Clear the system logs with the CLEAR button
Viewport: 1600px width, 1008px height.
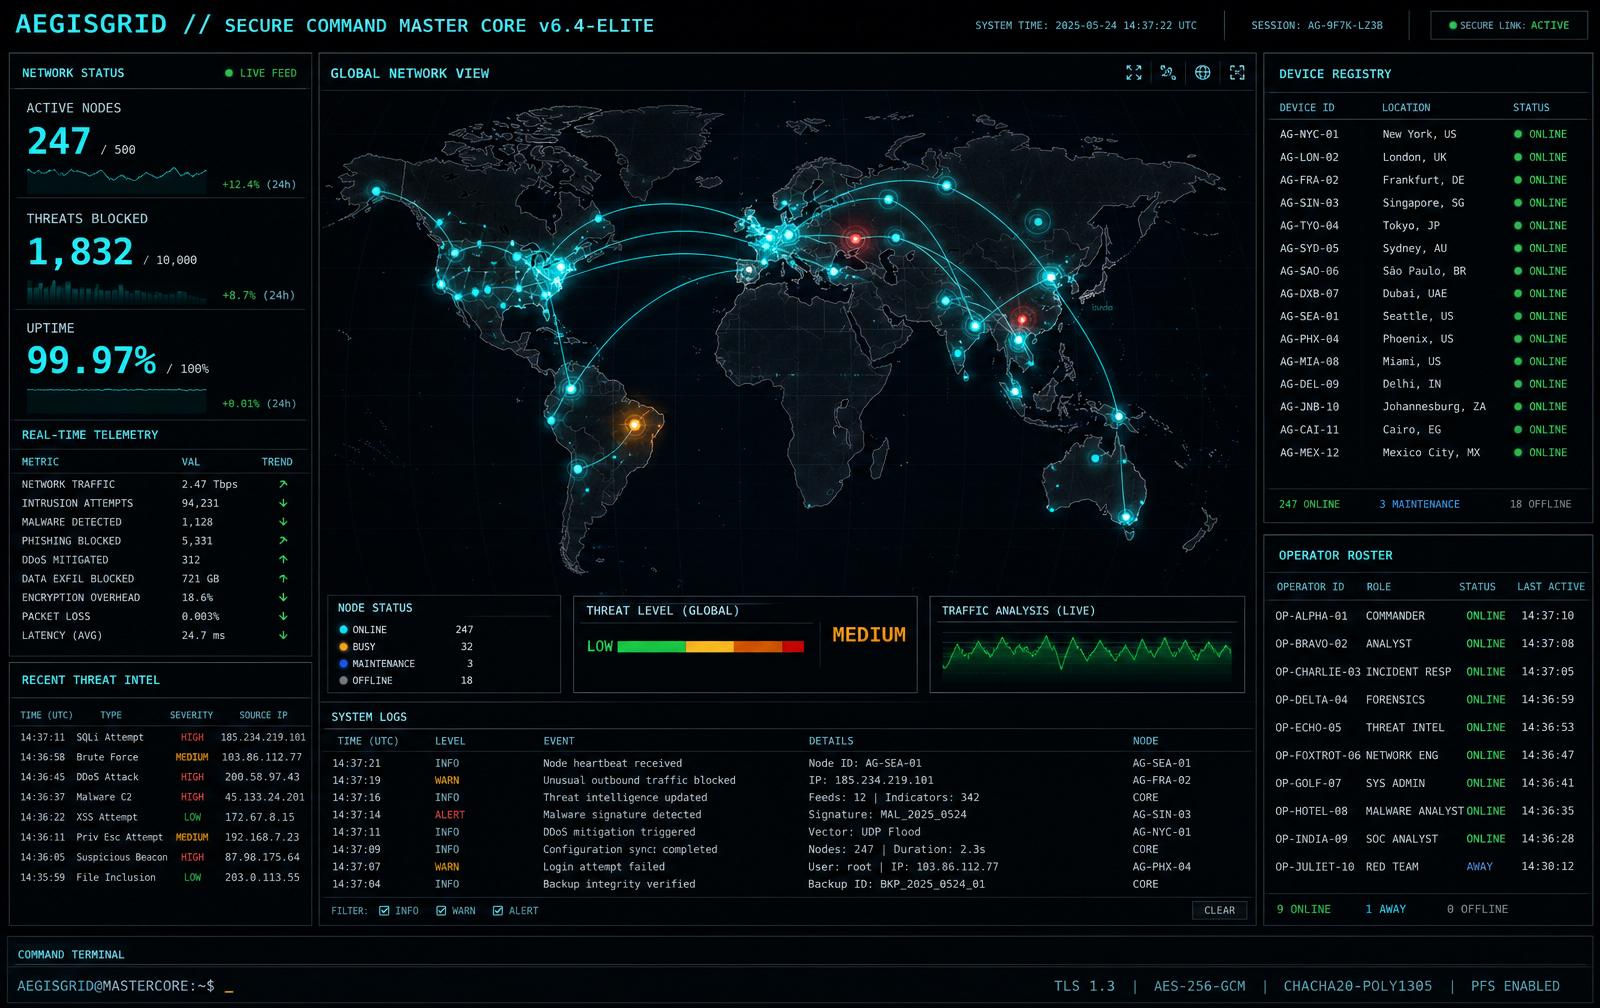click(1219, 910)
